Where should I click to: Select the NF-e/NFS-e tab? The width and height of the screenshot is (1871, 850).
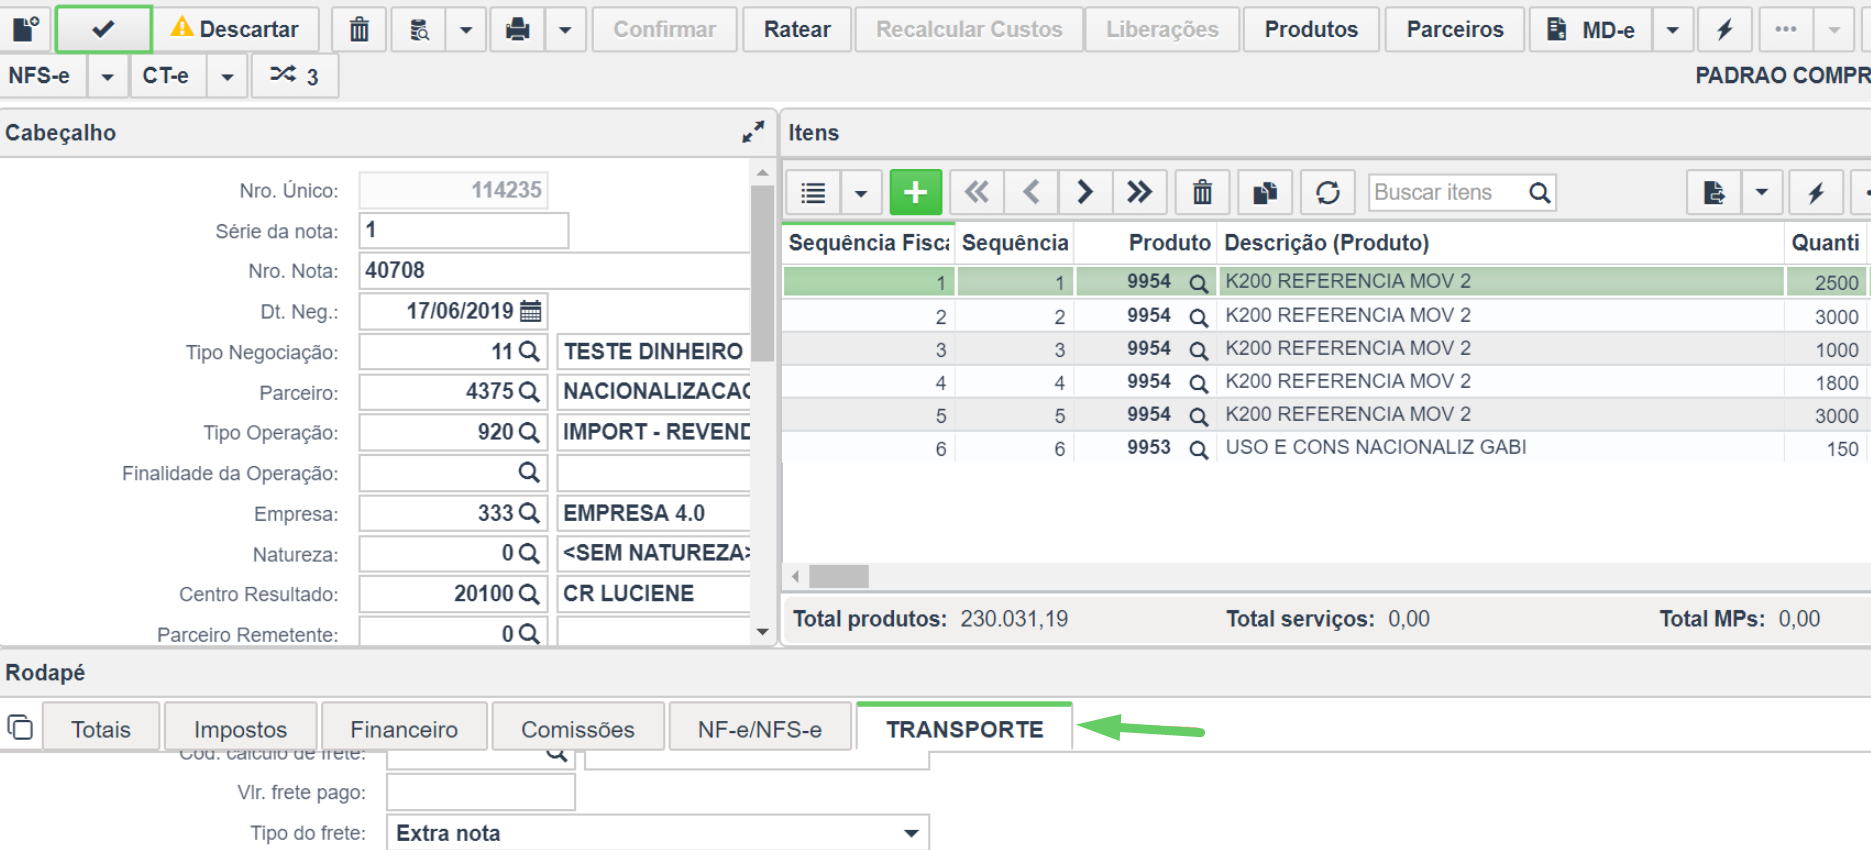pyautogui.click(x=760, y=729)
